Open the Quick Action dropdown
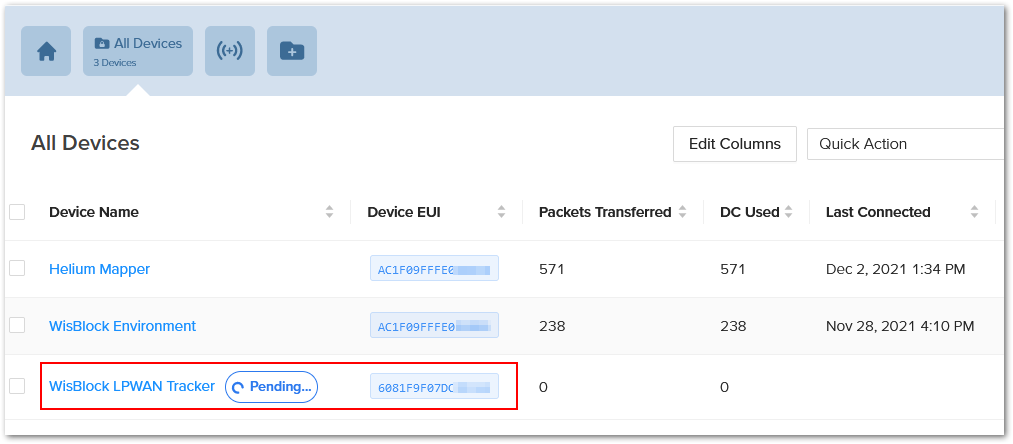The image size is (1013, 444). (x=905, y=144)
